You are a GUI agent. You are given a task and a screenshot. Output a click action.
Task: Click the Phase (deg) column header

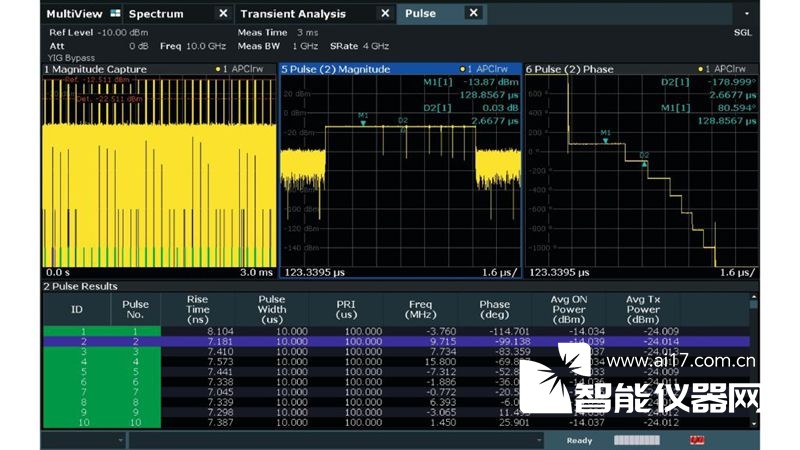pyautogui.click(x=494, y=309)
